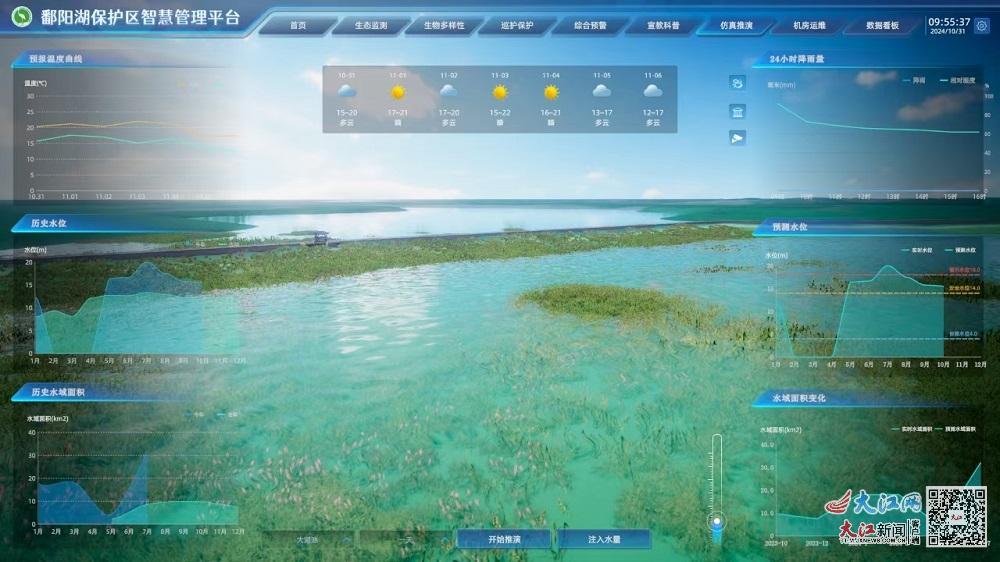Click the green platform logo icon
This screenshot has width=1000, height=562.
(22, 17)
